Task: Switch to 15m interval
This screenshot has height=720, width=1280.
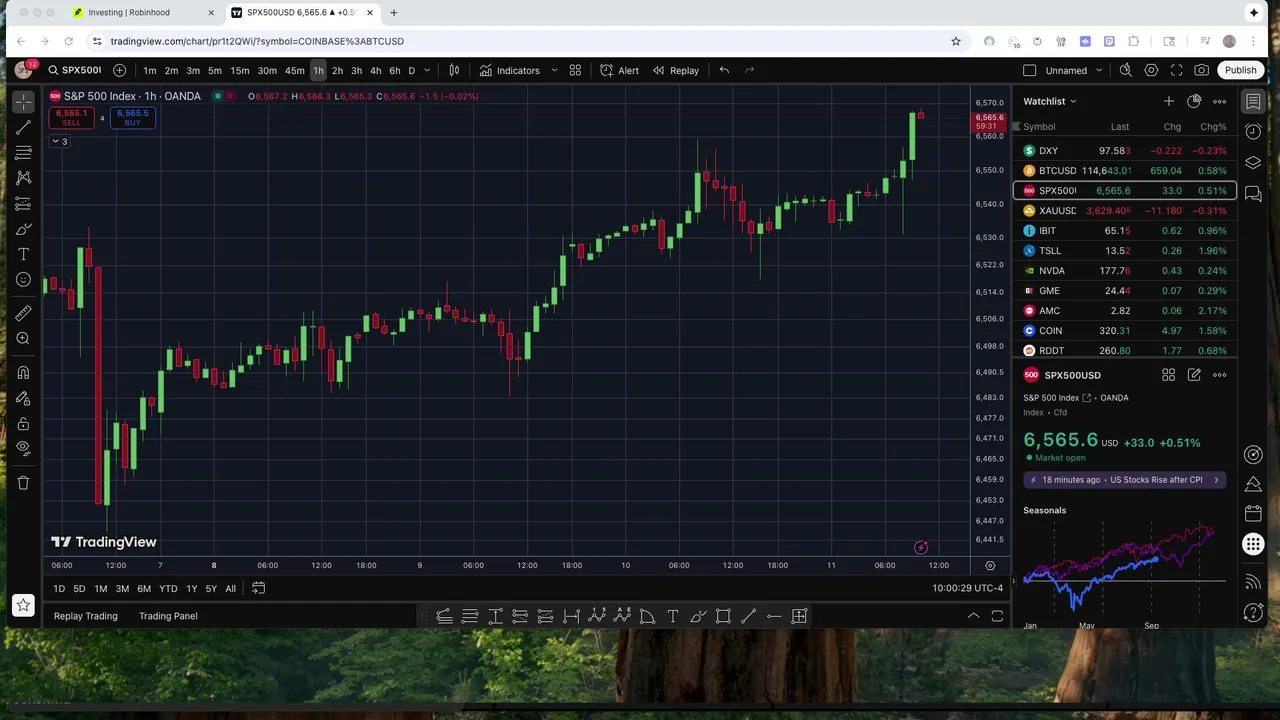Action: [x=240, y=70]
